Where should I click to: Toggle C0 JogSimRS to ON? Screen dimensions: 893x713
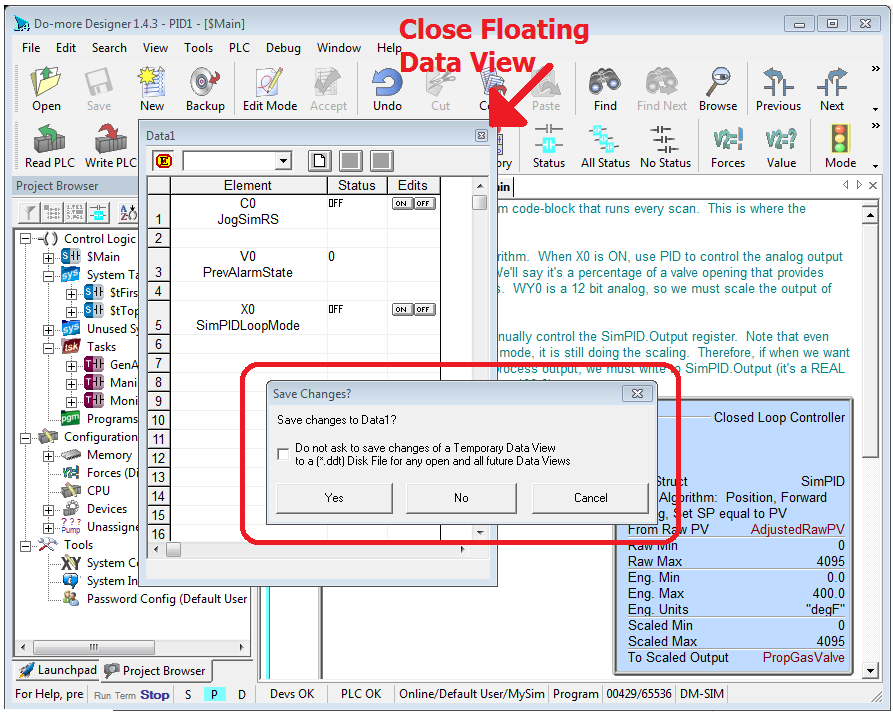tap(401, 203)
